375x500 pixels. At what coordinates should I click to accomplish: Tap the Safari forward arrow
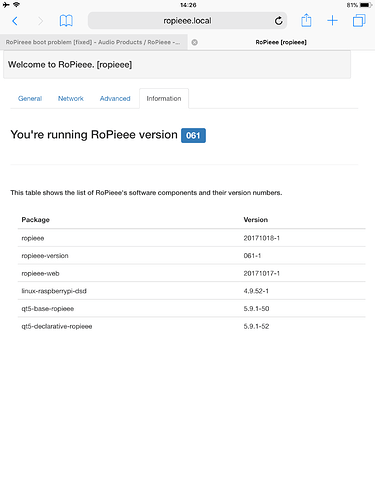40,21
